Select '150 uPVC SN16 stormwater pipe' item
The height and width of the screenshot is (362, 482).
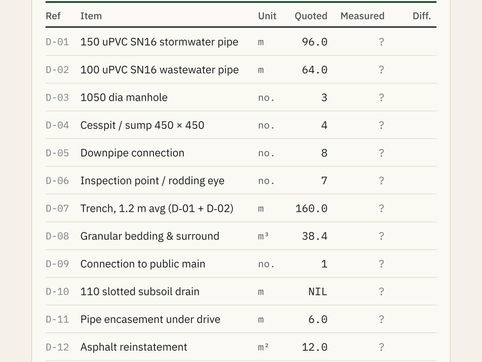coord(159,42)
